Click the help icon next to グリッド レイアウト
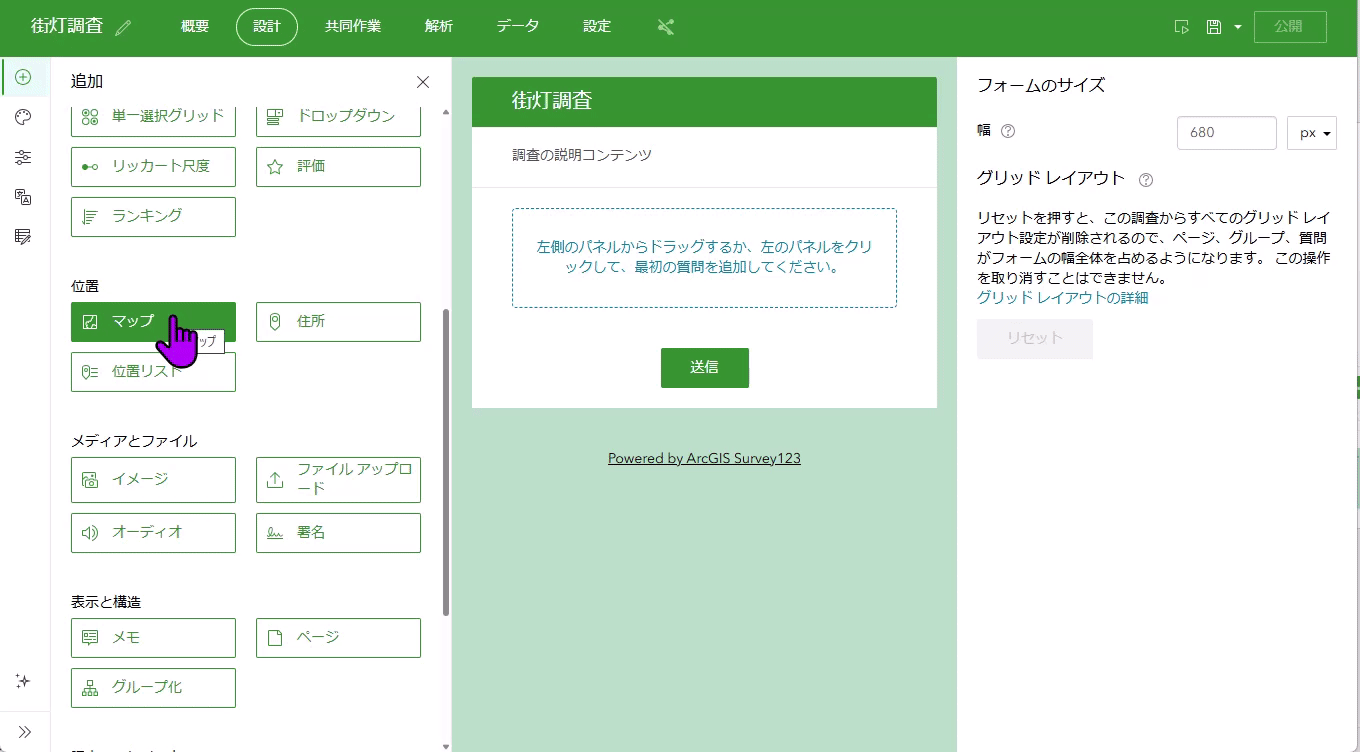Screen dimensions: 1360x752 1146,180
